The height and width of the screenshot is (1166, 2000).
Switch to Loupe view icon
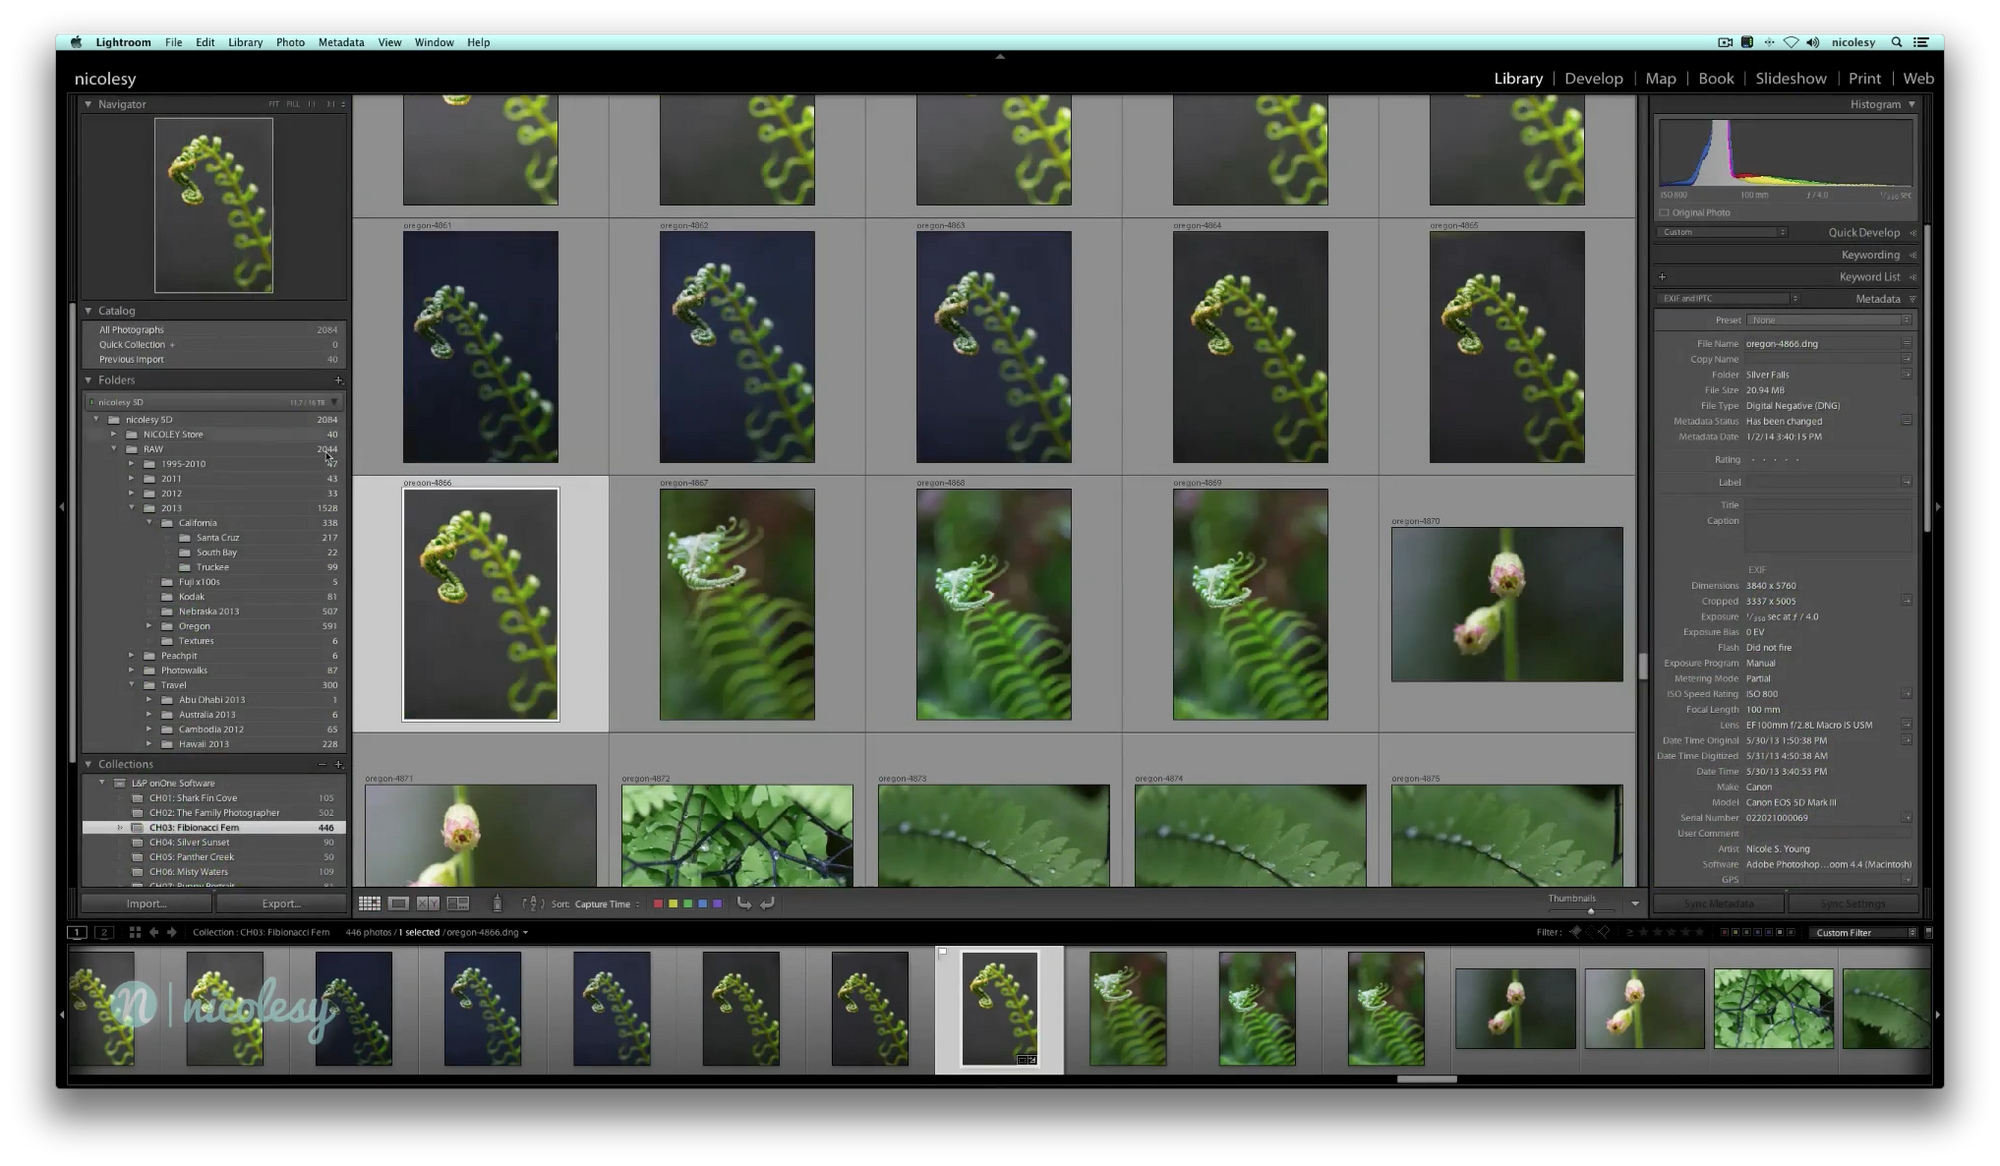pyautogui.click(x=398, y=903)
